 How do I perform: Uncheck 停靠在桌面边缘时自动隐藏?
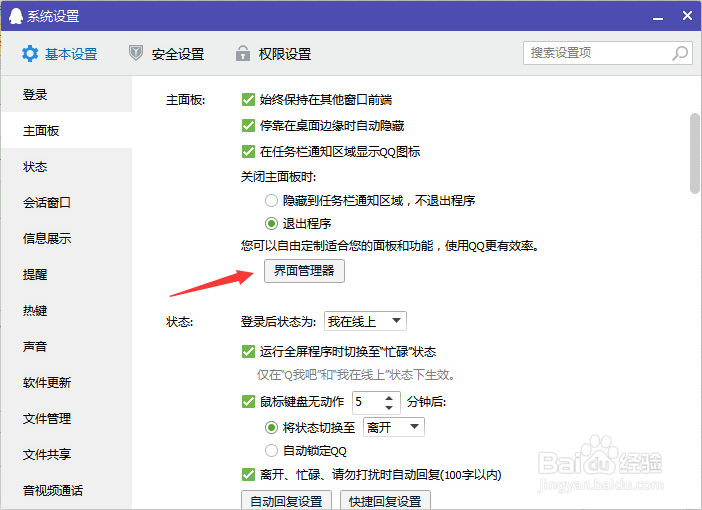[248, 125]
